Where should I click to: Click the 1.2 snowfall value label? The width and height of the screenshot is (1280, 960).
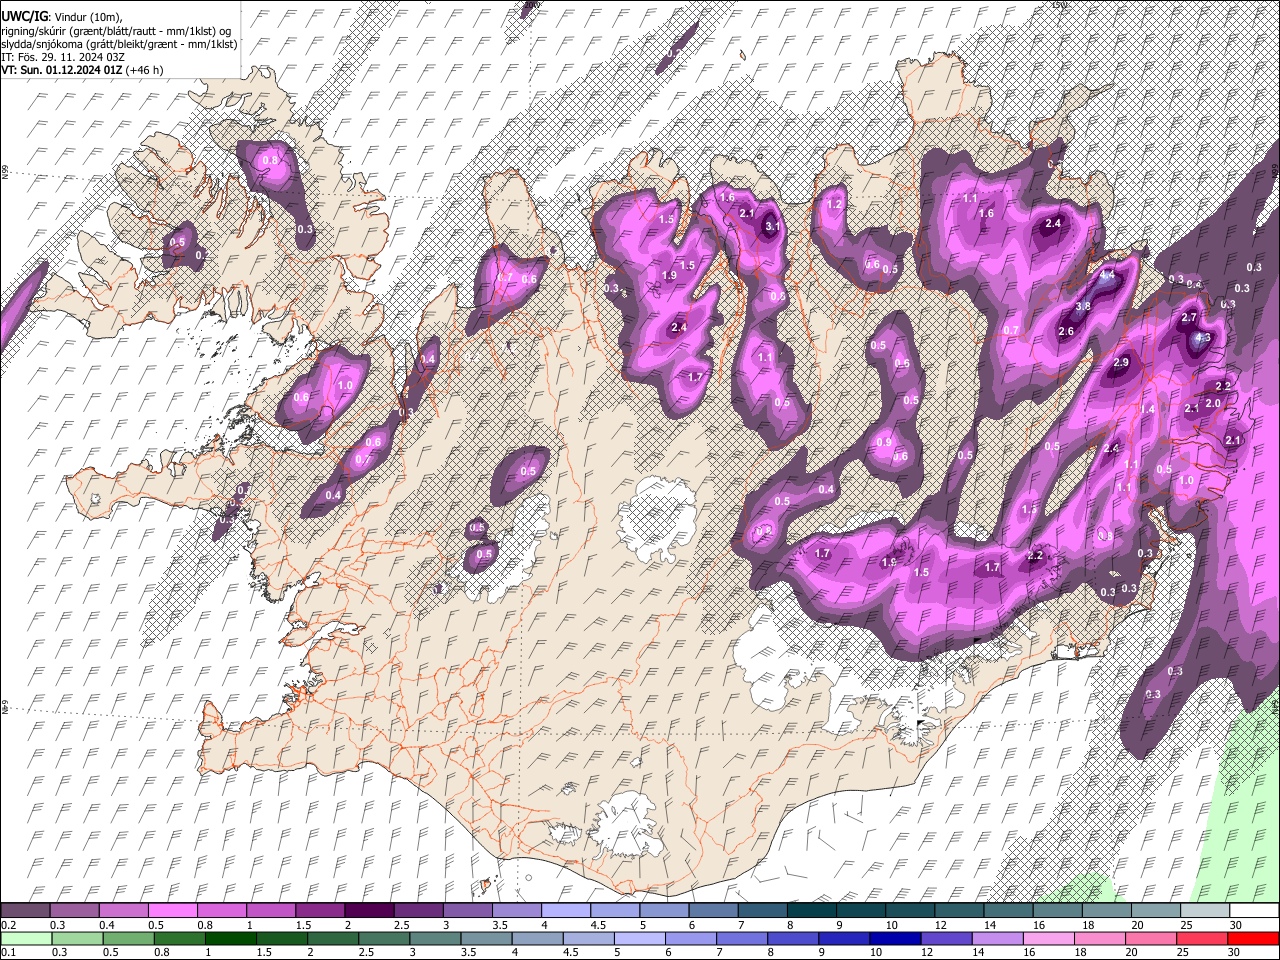click(835, 204)
